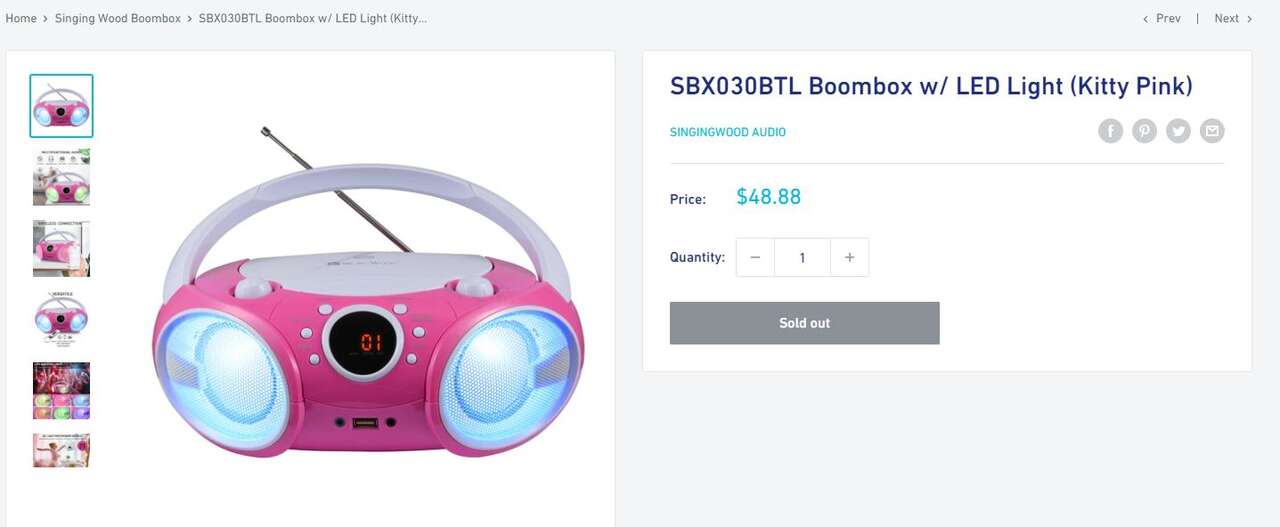Open Singing Wood Boombox breadcrumb
Image resolution: width=1280 pixels, height=527 pixels.
118,18
